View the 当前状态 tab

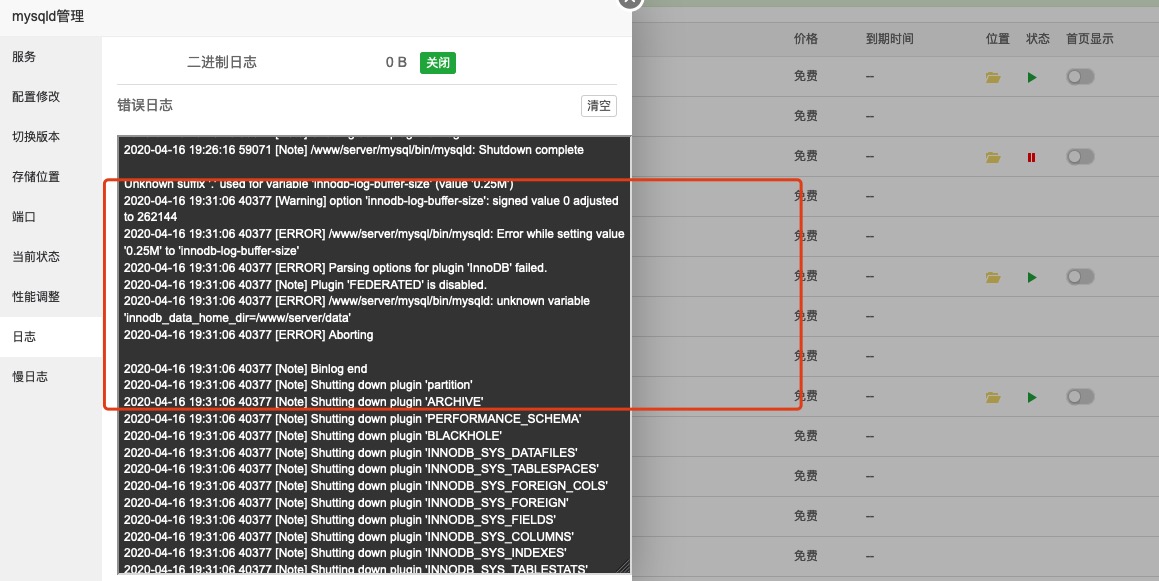[x=50, y=256]
